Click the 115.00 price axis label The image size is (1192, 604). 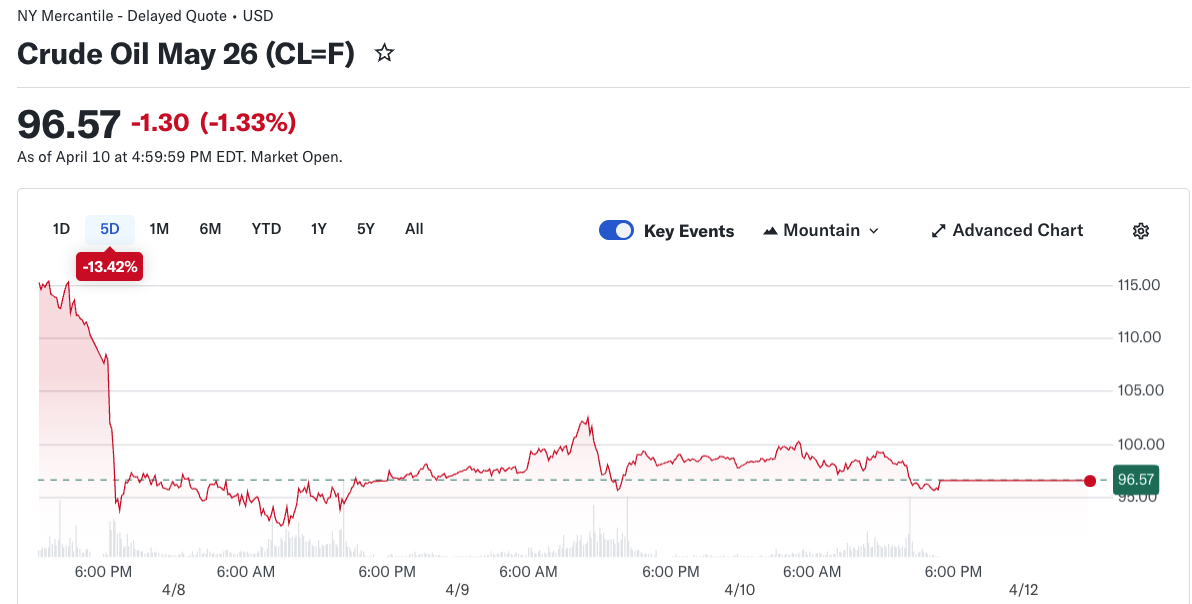click(x=1138, y=285)
